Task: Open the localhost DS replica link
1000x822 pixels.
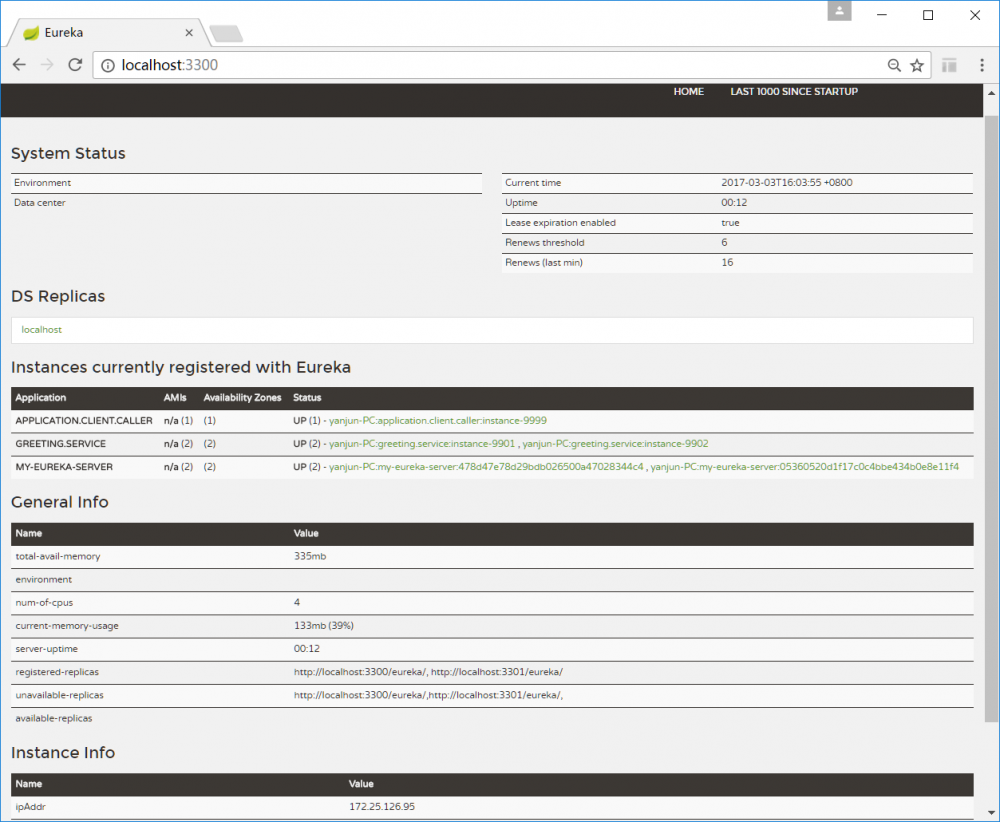Action: pyautogui.click(x=41, y=330)
